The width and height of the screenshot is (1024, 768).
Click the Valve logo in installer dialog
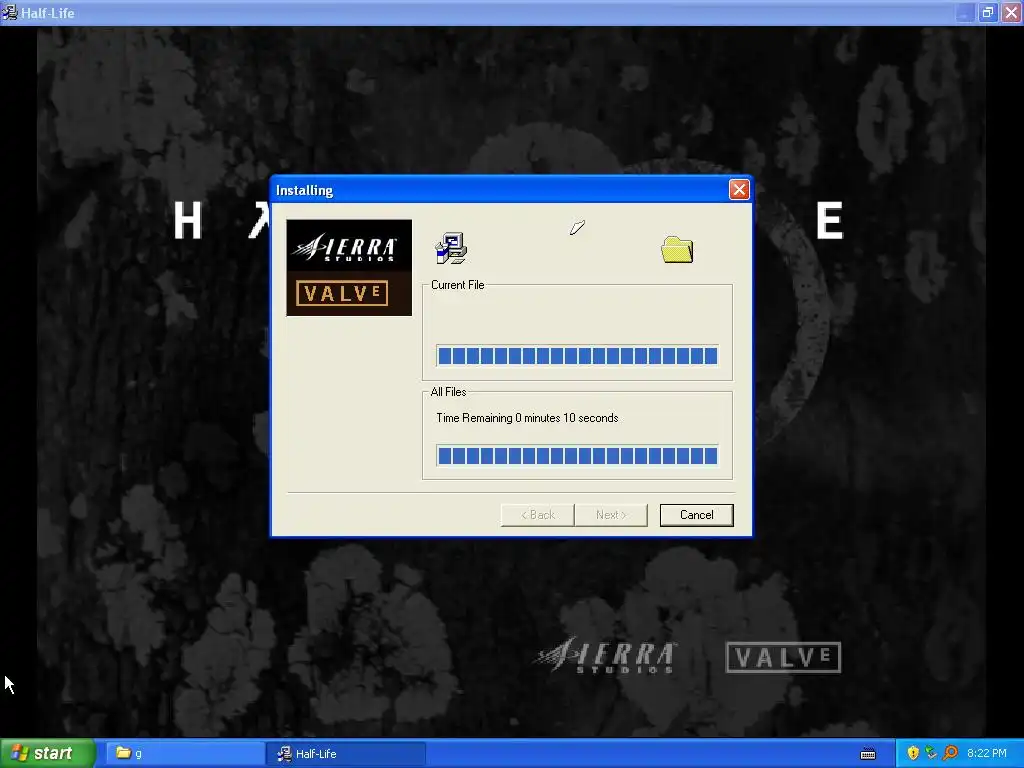(x=342, y=293)
